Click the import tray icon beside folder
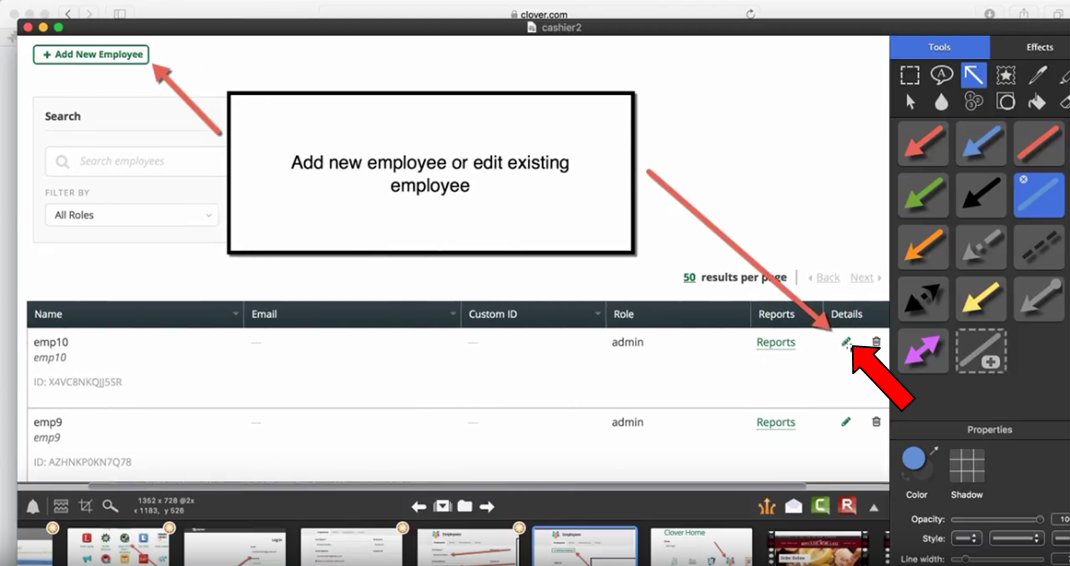The height and width of the screenshot is (566, 1070). 443,506
